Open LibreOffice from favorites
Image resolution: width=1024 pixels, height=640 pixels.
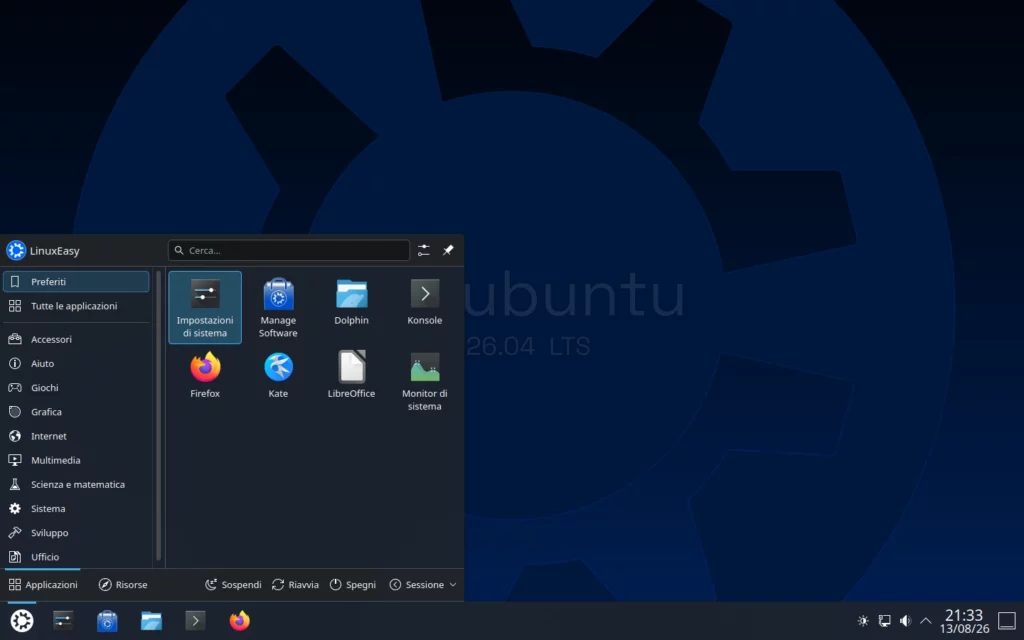click(351, 381)
